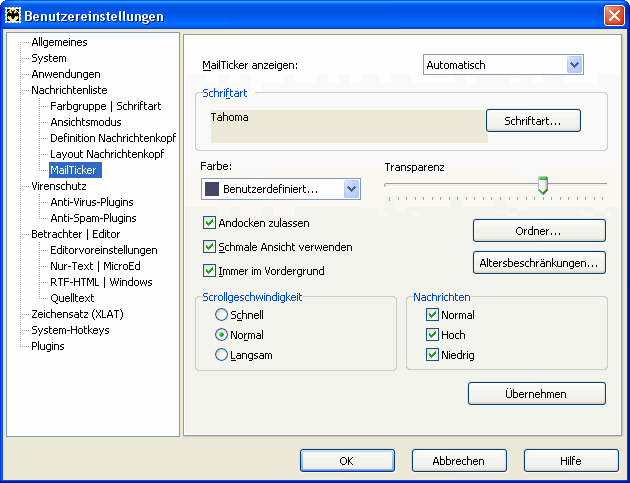Click the Übernehmen button
630x483 pixels.
tap(537, 393)
